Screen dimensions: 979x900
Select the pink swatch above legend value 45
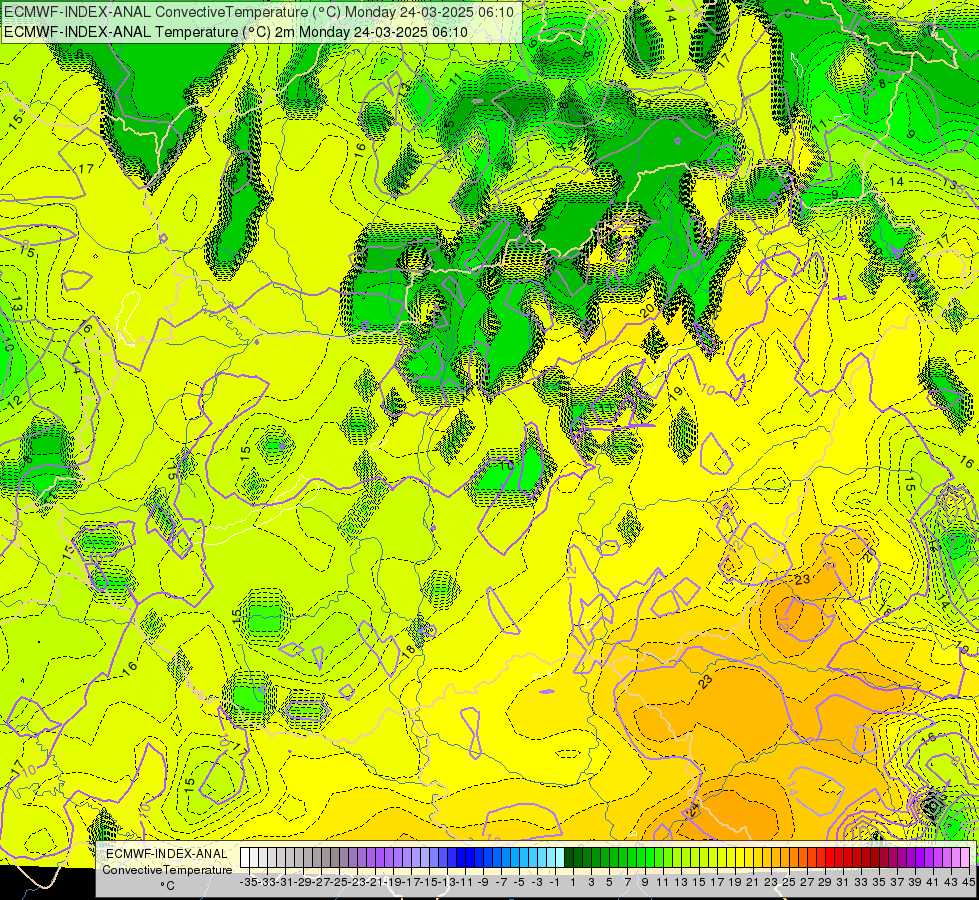click(x=965, y=858)
